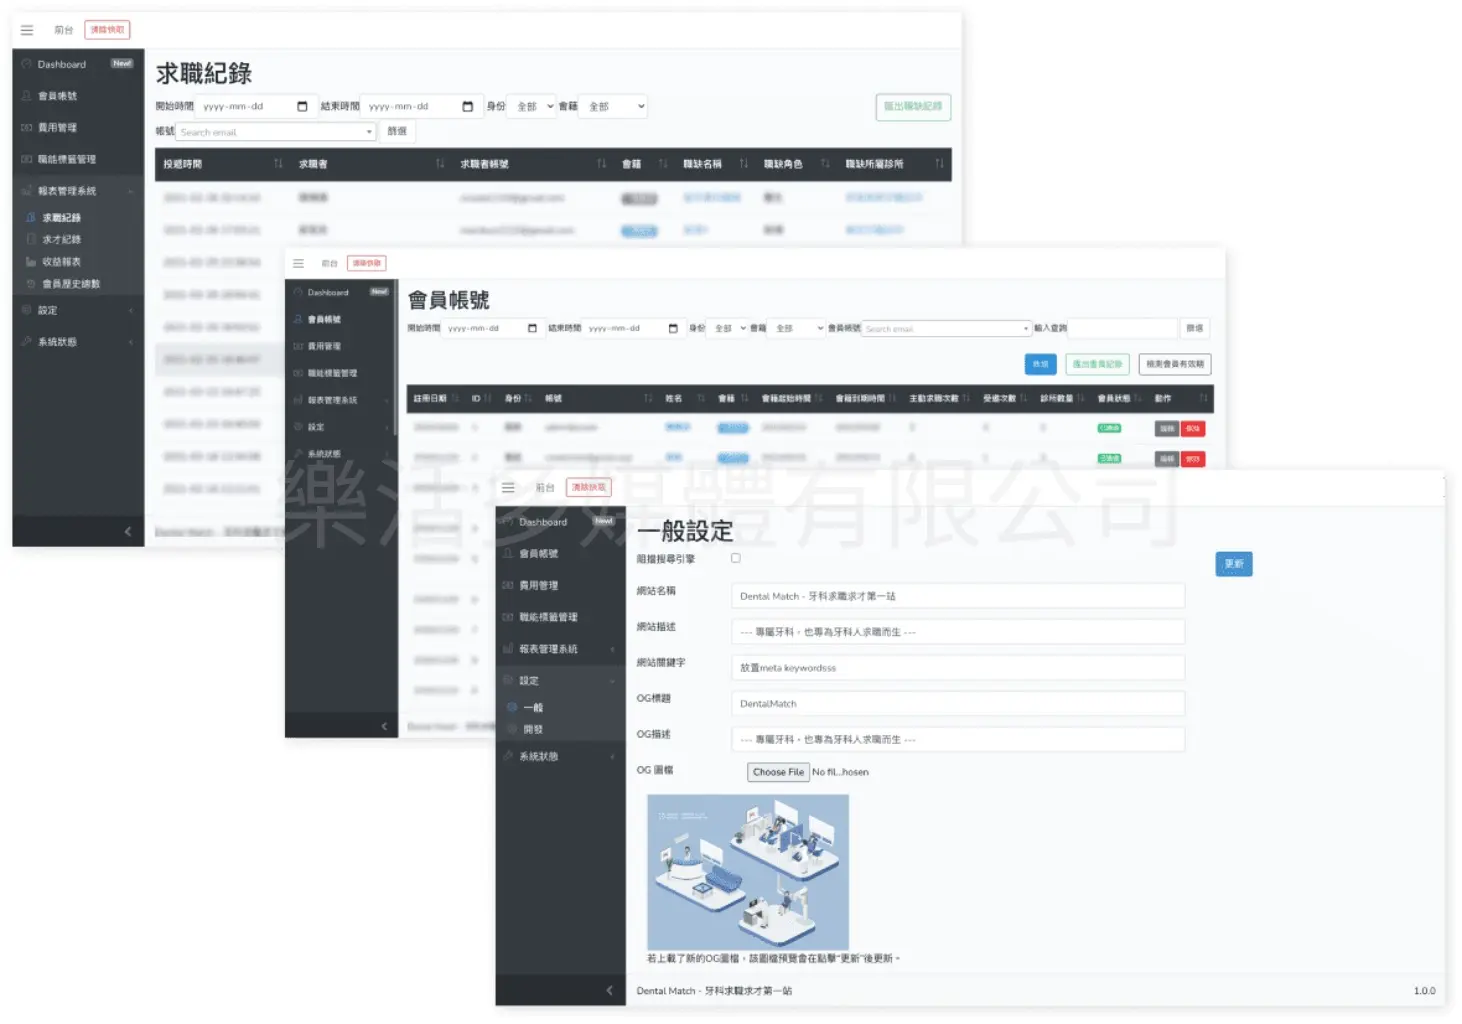Click Choose File for OG 圖檔
This screenshot has width=1462, height=1024.
778,772
